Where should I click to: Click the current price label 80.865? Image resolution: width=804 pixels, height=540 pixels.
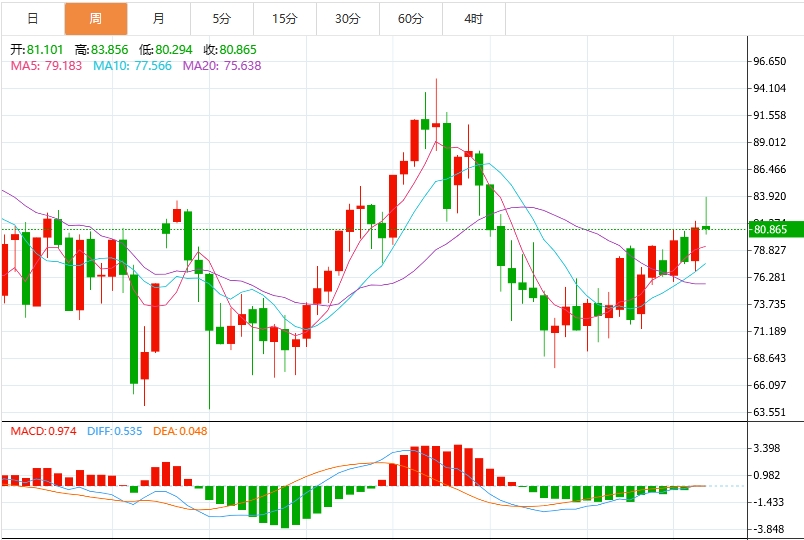(776, 229)
